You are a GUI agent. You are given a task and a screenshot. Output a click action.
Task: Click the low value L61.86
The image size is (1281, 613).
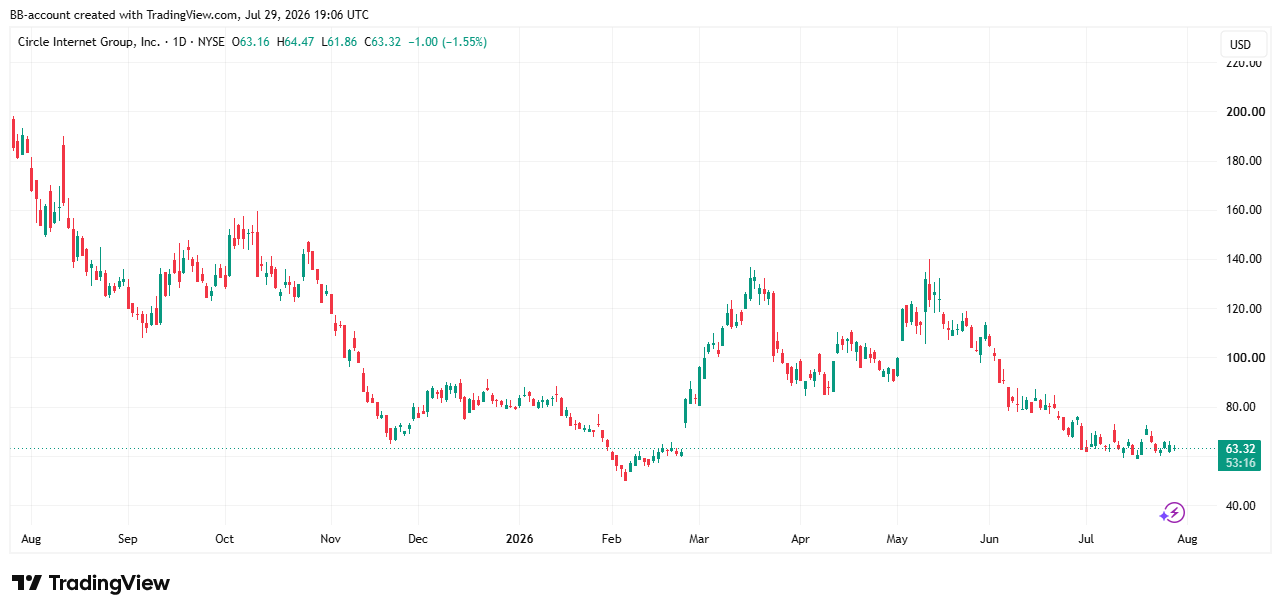[x=338, y=42]
